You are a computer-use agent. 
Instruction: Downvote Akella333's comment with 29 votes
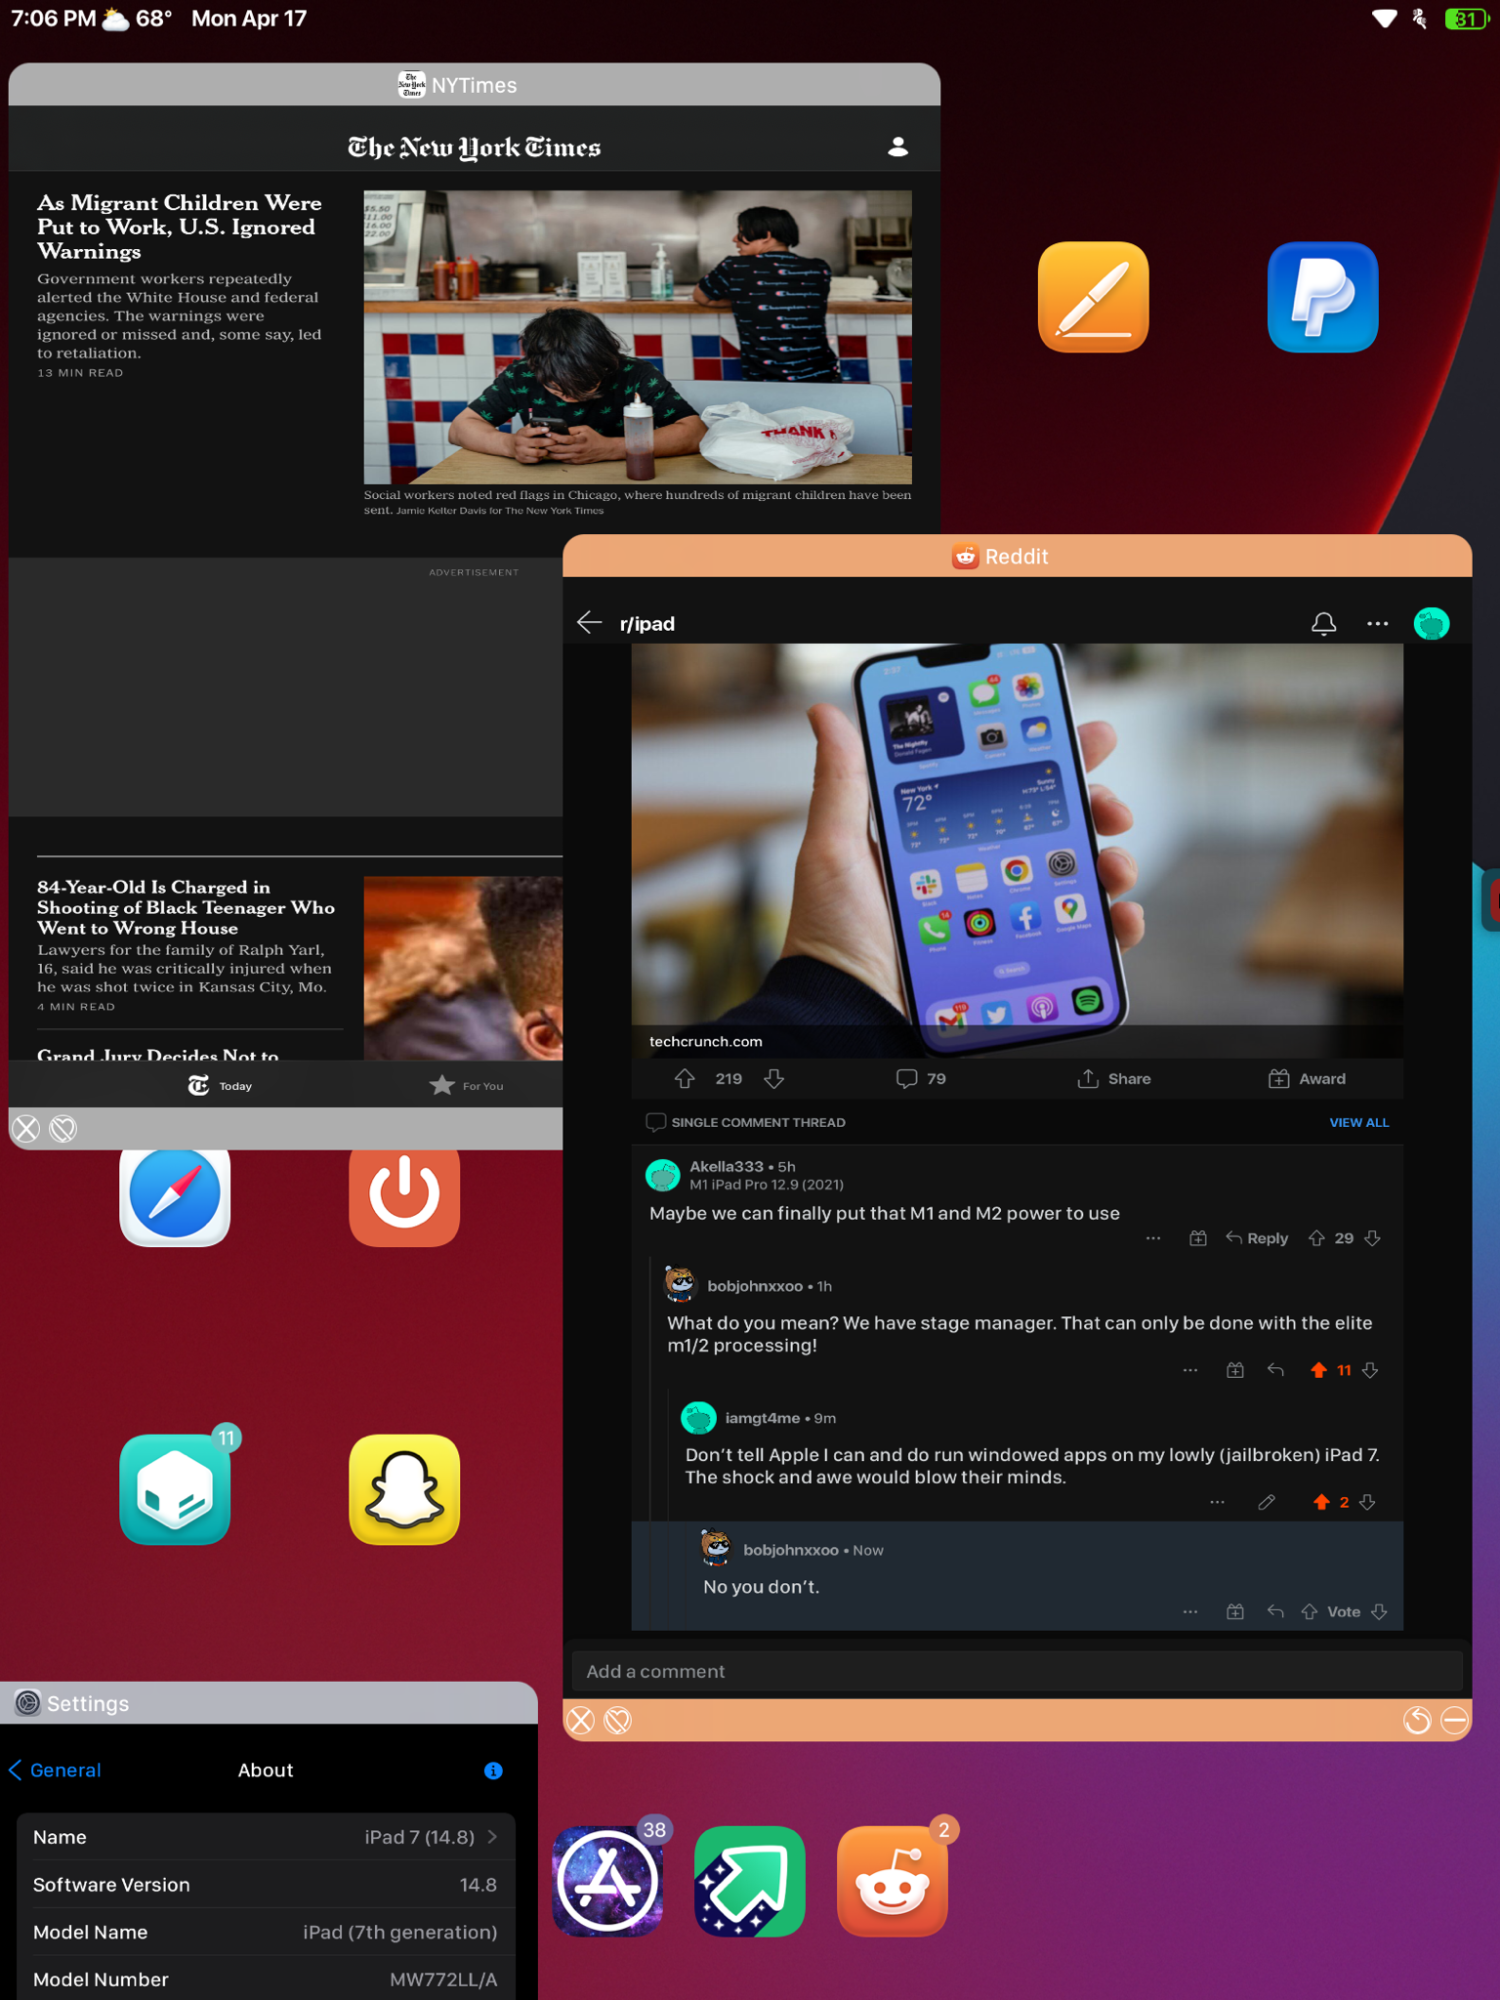(1372, 1238)
